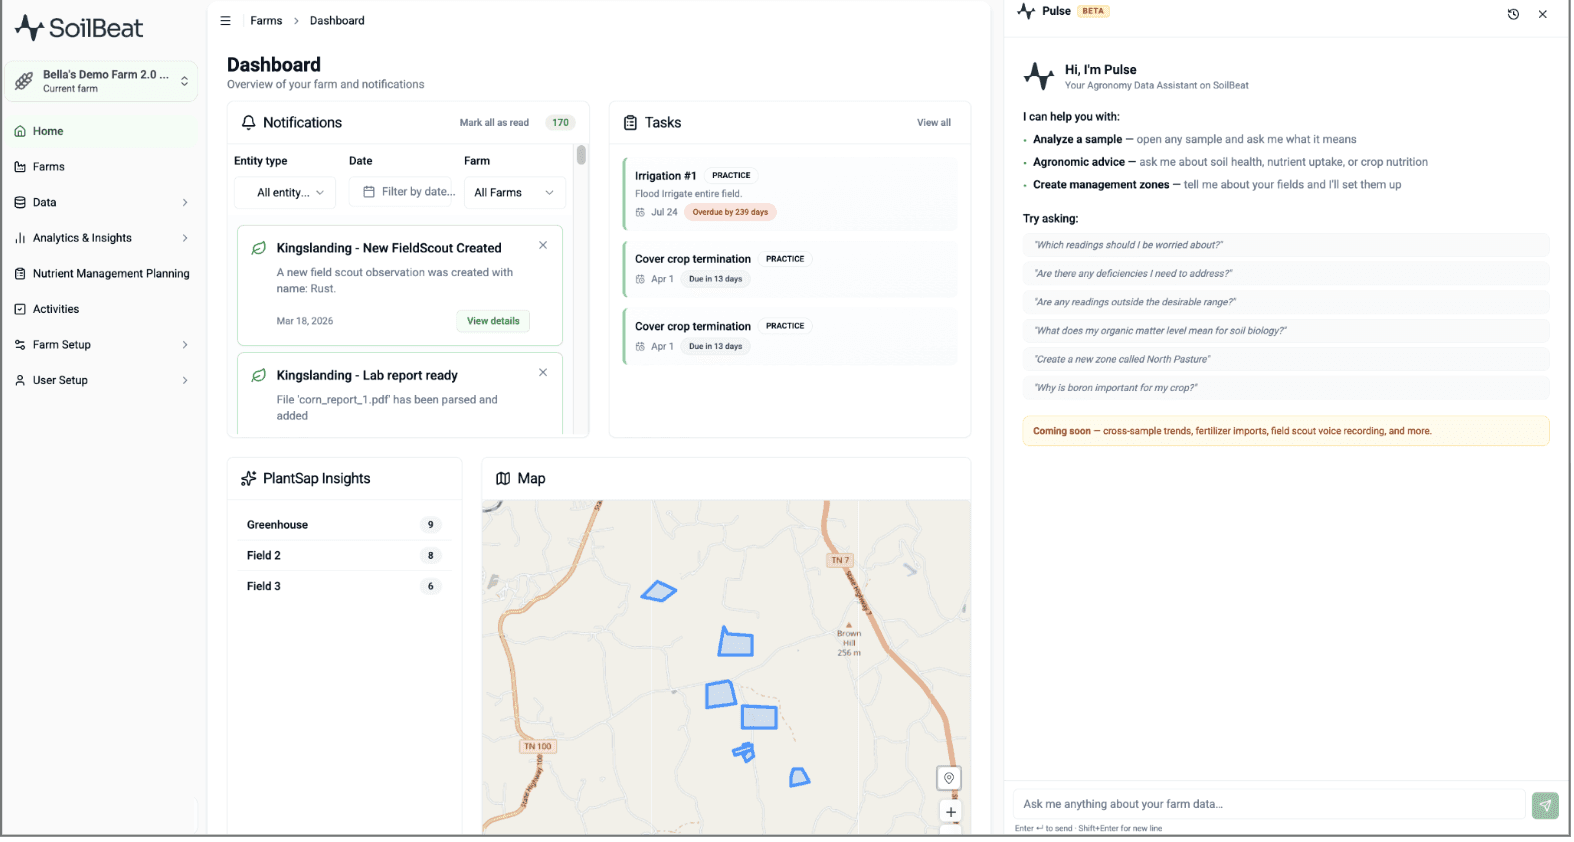Mark all notifications as read
Screen dimensions: 1574x842
click(494, 123)
